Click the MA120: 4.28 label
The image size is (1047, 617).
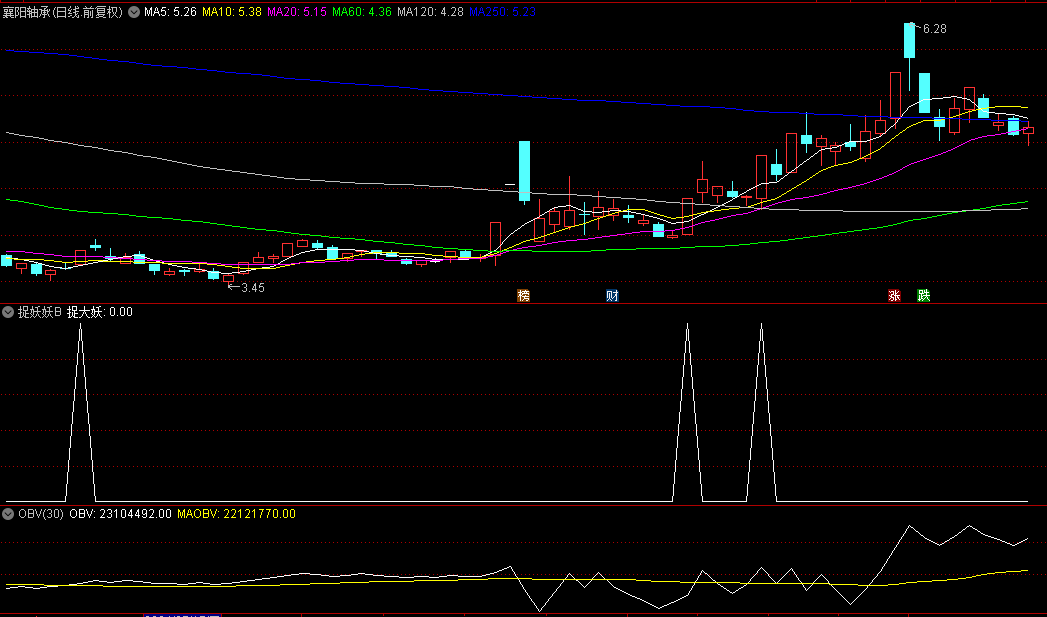(x=430, y=11)
